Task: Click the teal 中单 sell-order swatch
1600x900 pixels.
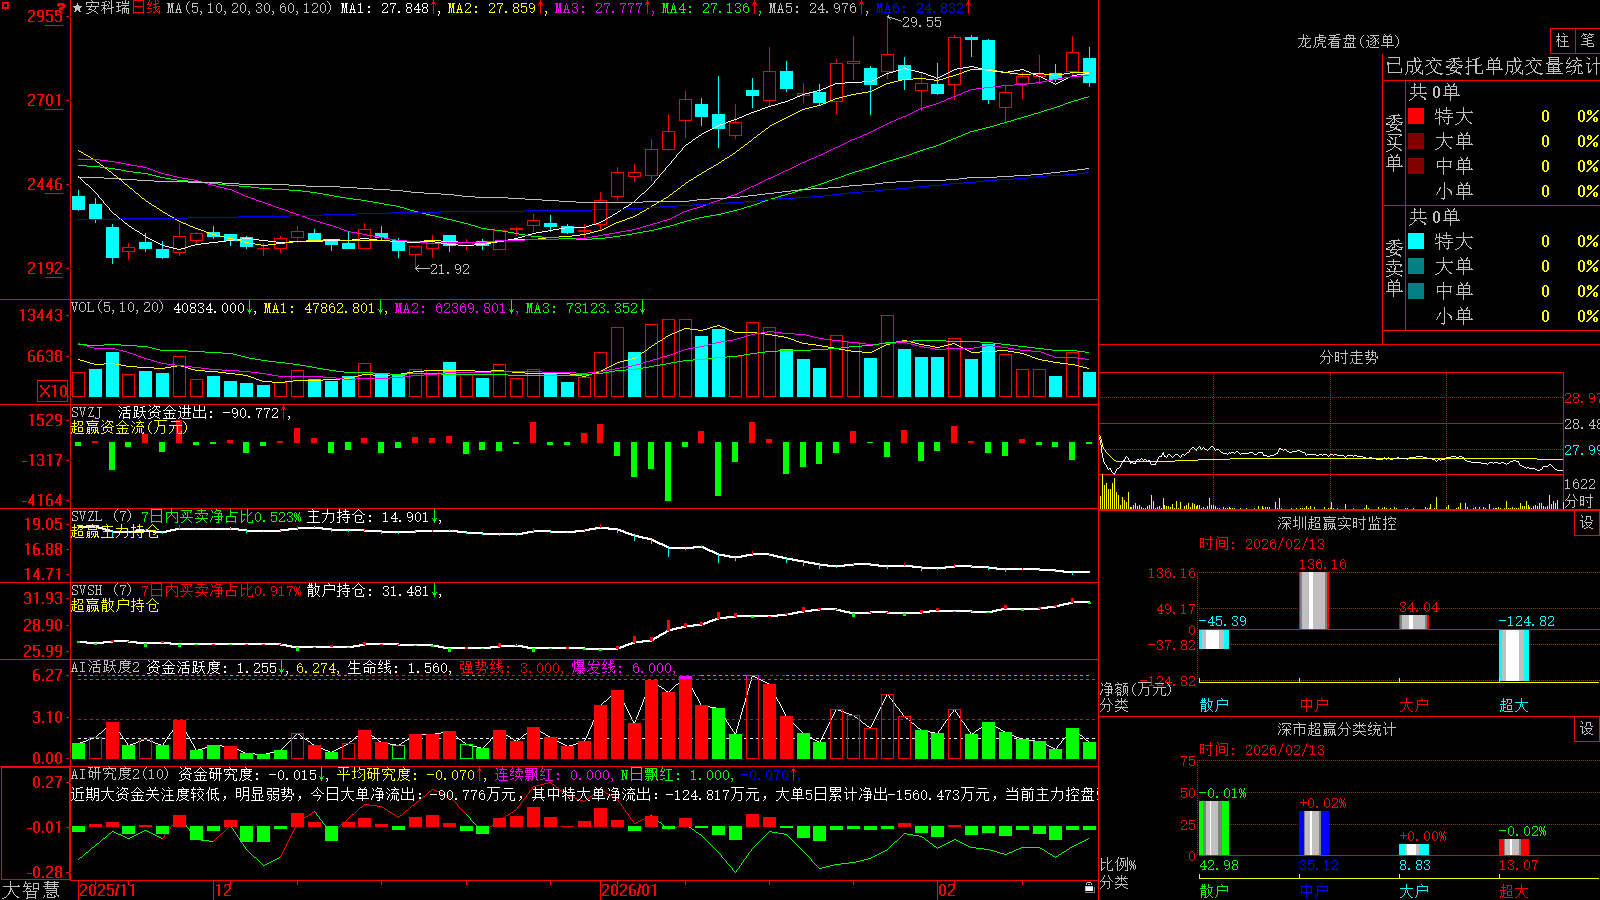Action: coord(1416,291)
